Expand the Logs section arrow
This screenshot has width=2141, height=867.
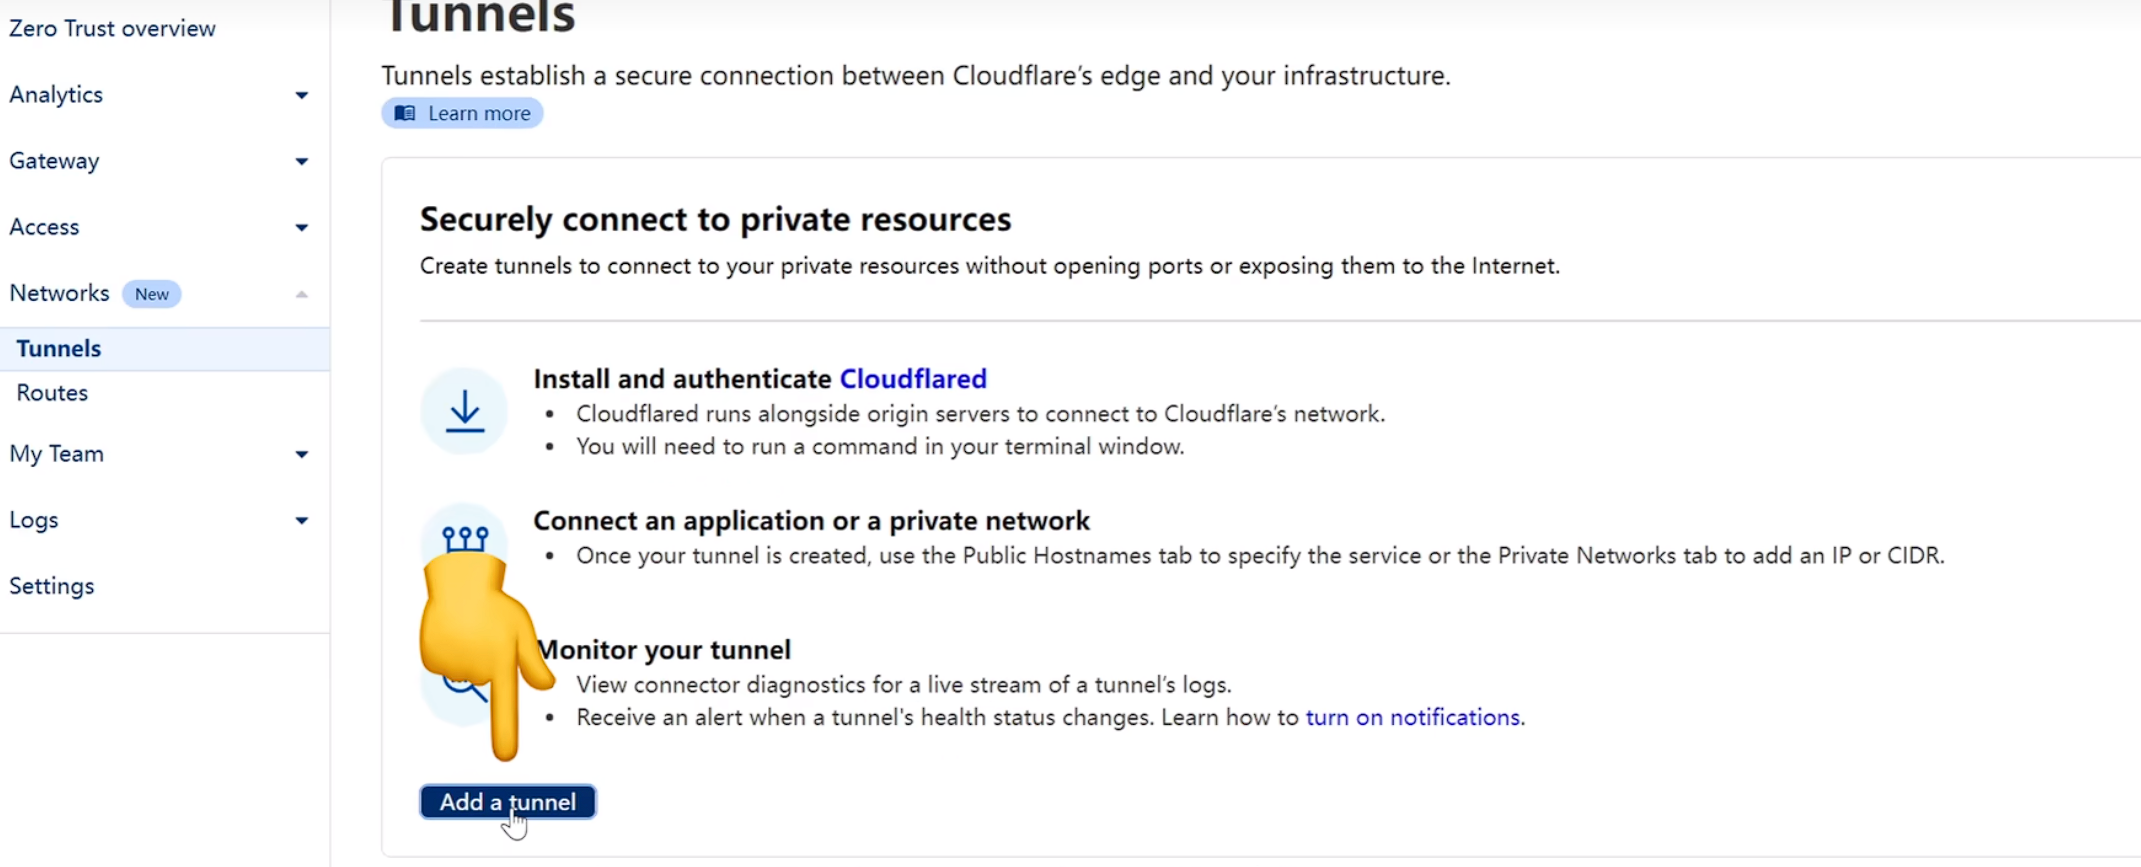click(301, 520)
